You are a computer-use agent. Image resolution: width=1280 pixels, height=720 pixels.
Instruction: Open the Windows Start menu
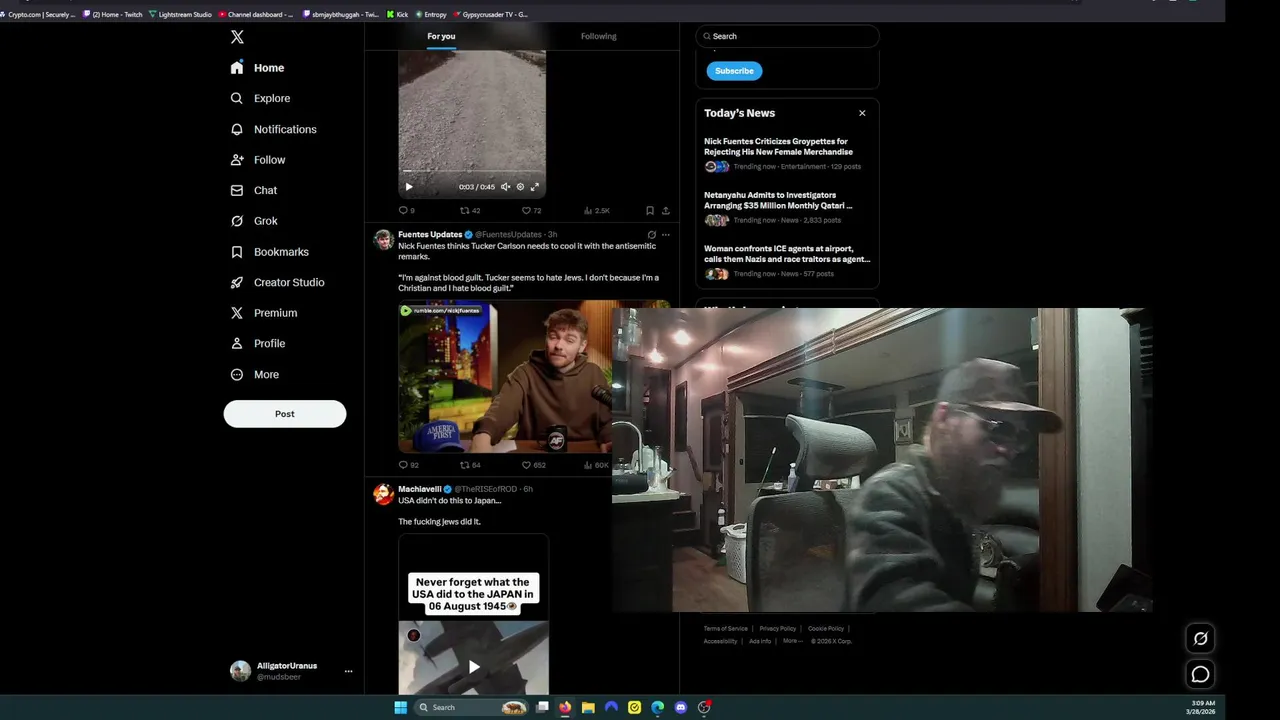pos(400,707)
